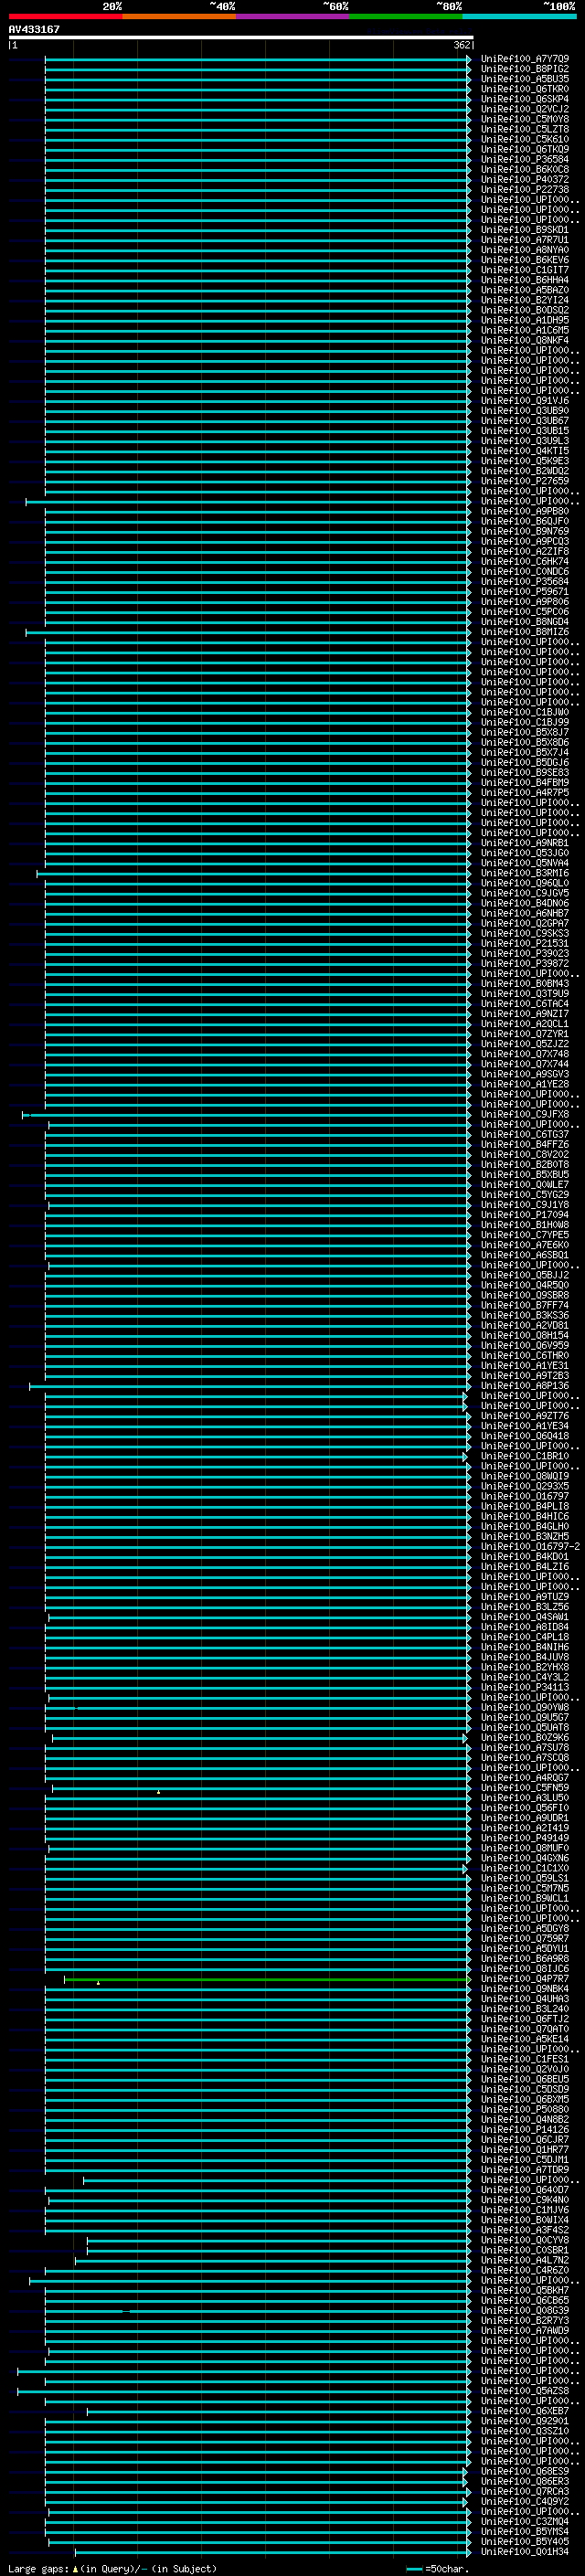Viewport: 585px width, 2576px height.
Task: Open hit UniRef100_Q2VCJ2
Action: [x=524, y=109]
